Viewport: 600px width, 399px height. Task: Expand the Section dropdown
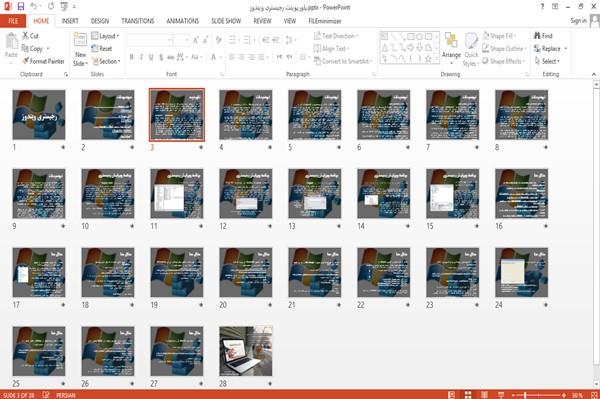click(x=106, y=61)
